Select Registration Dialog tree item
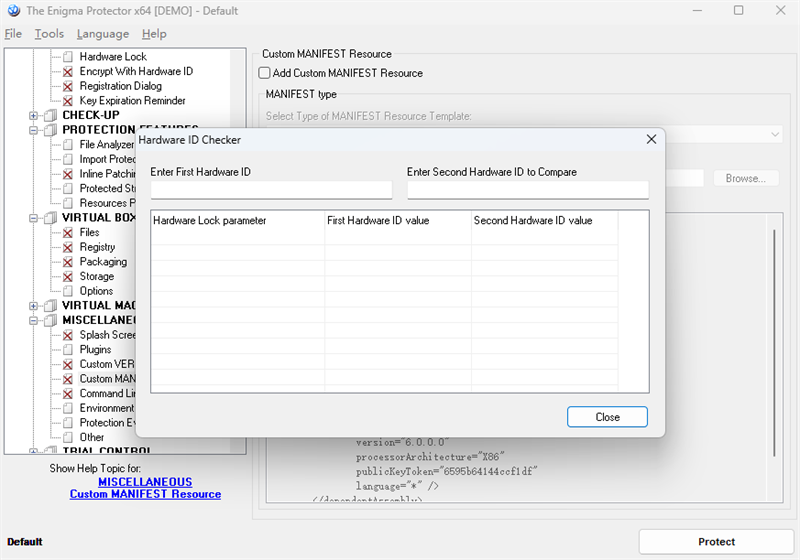 click(120, 86)
